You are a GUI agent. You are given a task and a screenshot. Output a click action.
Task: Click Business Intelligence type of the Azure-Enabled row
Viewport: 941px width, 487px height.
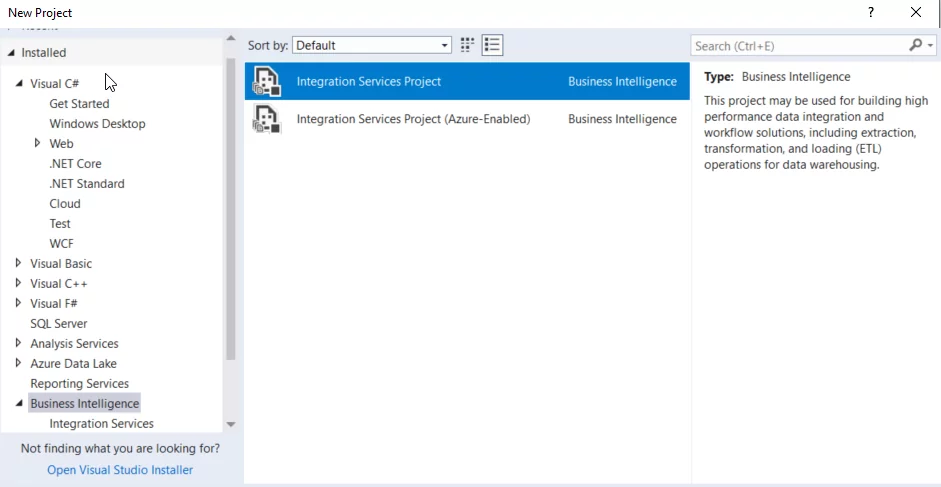point(622,119)
